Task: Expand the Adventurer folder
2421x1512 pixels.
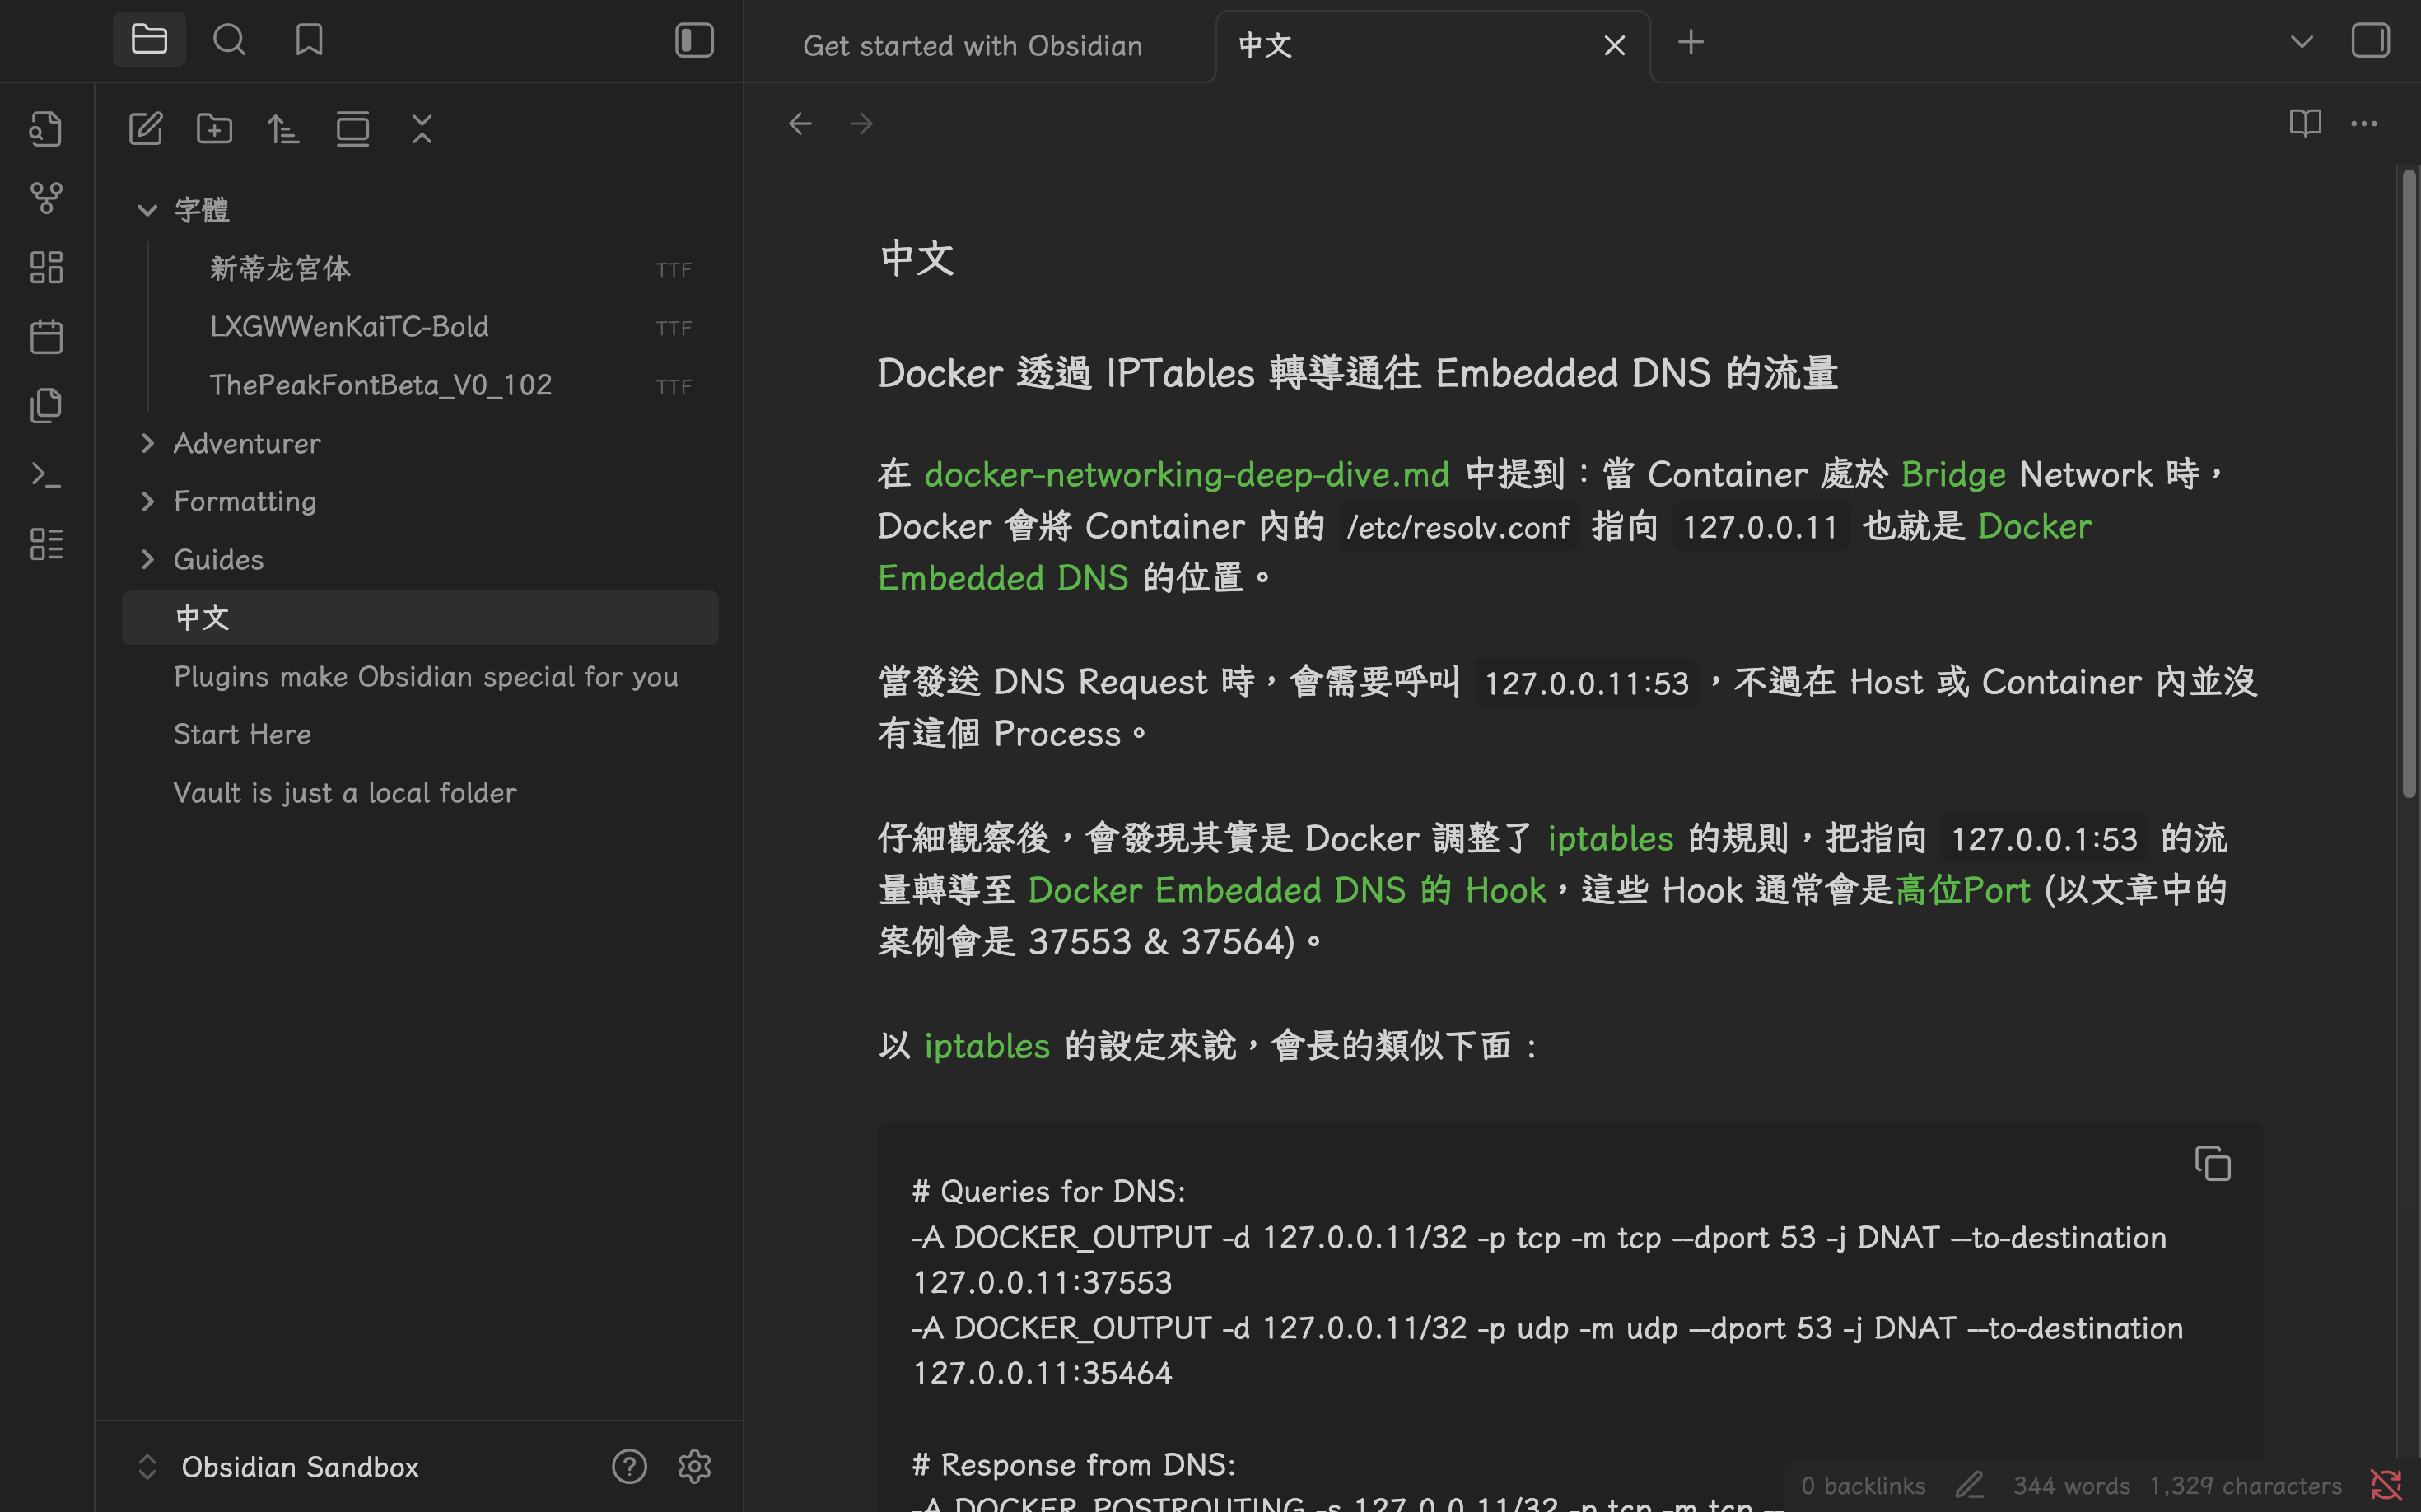Action: pos(147,443)
